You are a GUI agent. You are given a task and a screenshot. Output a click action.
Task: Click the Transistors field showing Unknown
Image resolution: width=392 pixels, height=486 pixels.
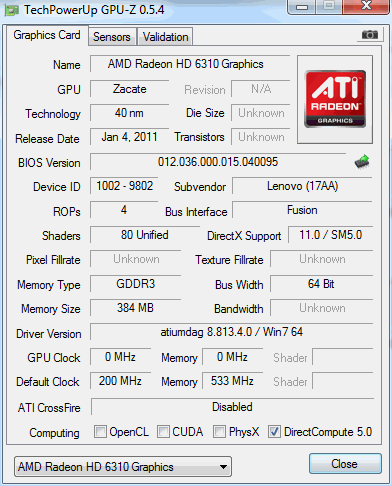261,137
